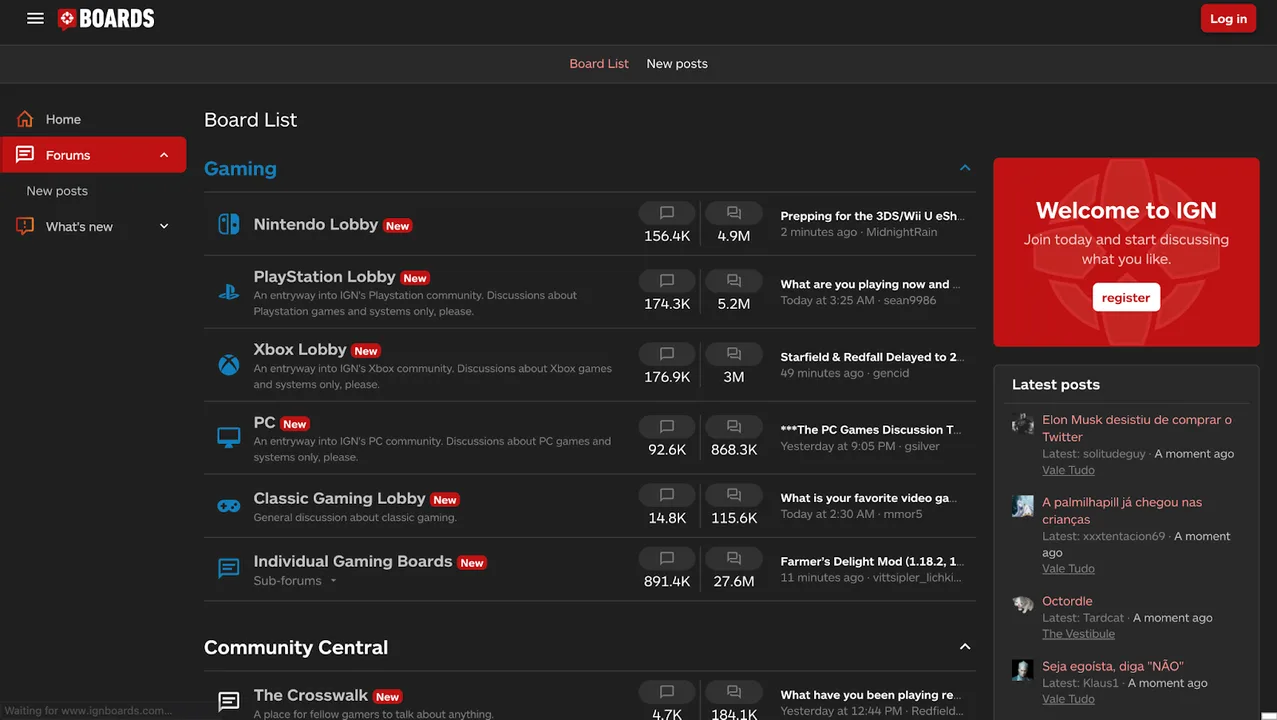The height and width of the screenshot is (720, 1277).
Task: Click the IGN Boards logo
Action: [106, 18]
